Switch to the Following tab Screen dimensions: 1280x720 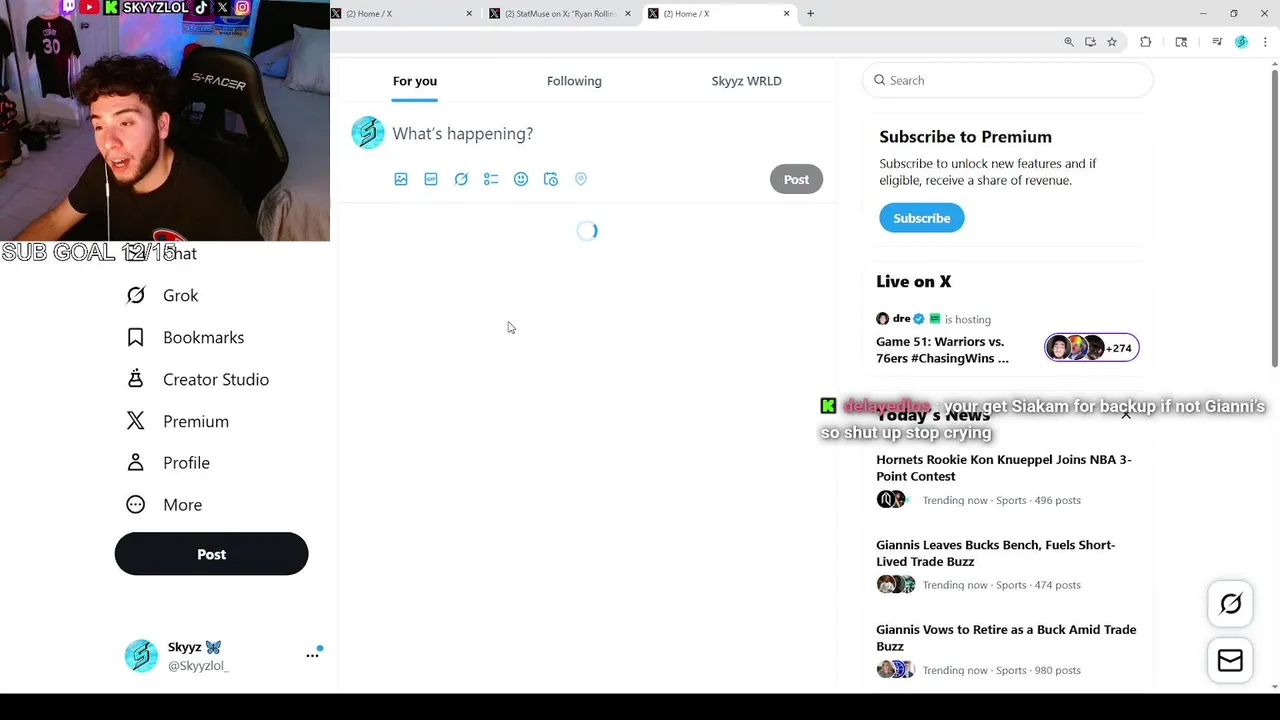point(574,81)
